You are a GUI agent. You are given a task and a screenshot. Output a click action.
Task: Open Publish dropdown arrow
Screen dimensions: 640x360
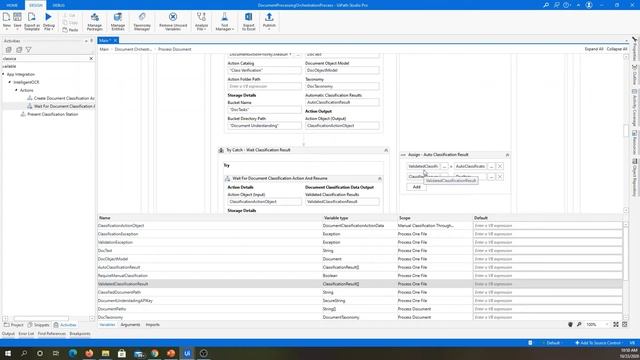pyautogui.click(x=269, y=29)
